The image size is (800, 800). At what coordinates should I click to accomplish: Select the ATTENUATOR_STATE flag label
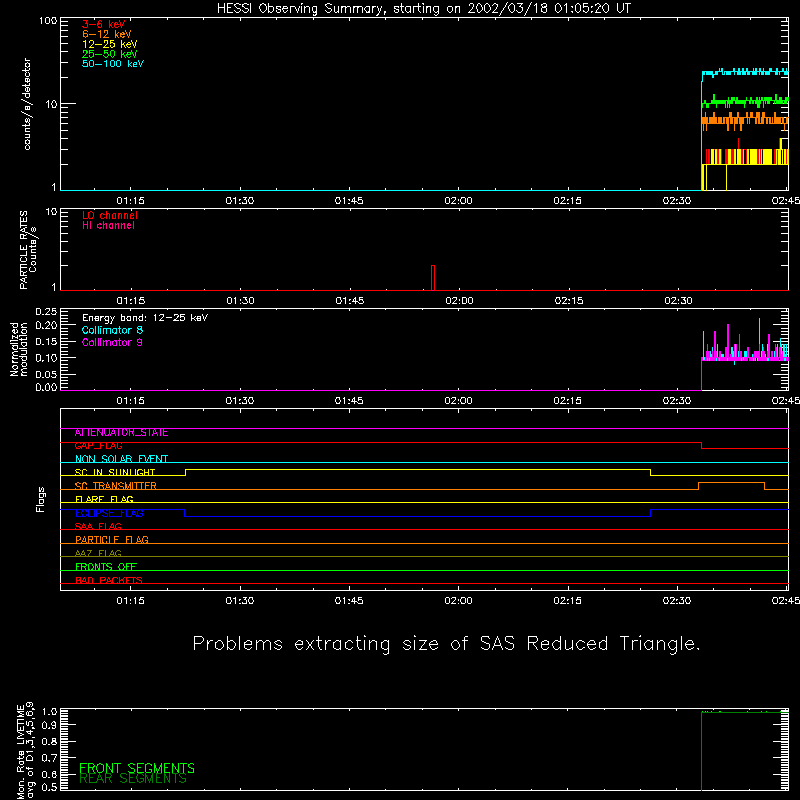(x=121, y=433)
